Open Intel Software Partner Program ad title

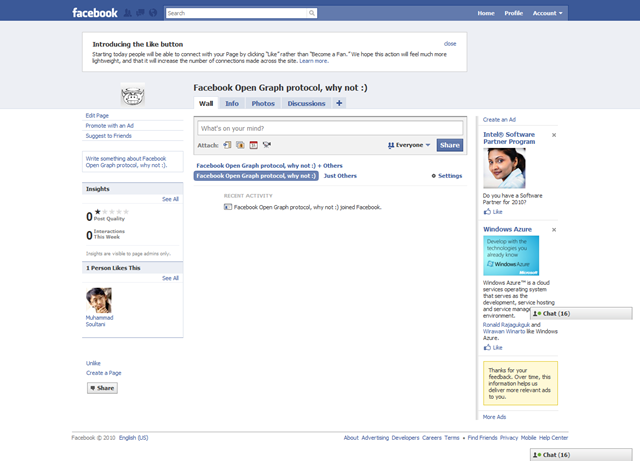click(509, 138)
